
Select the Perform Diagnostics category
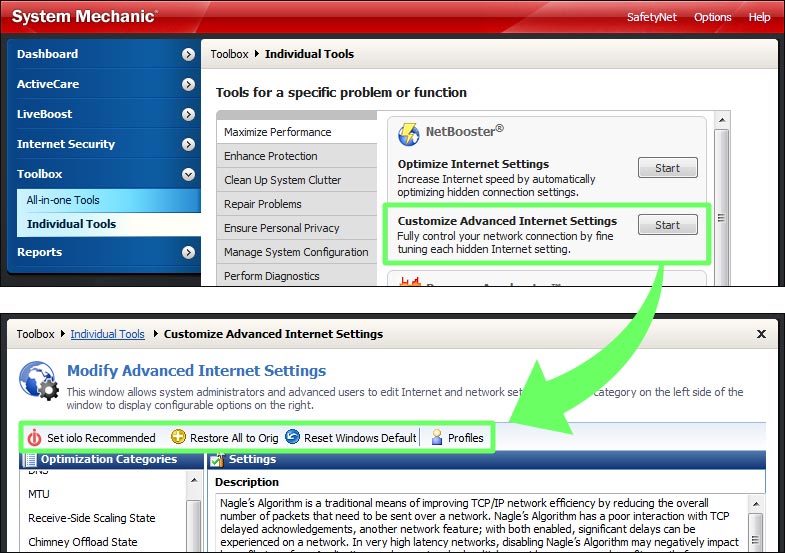297,276
